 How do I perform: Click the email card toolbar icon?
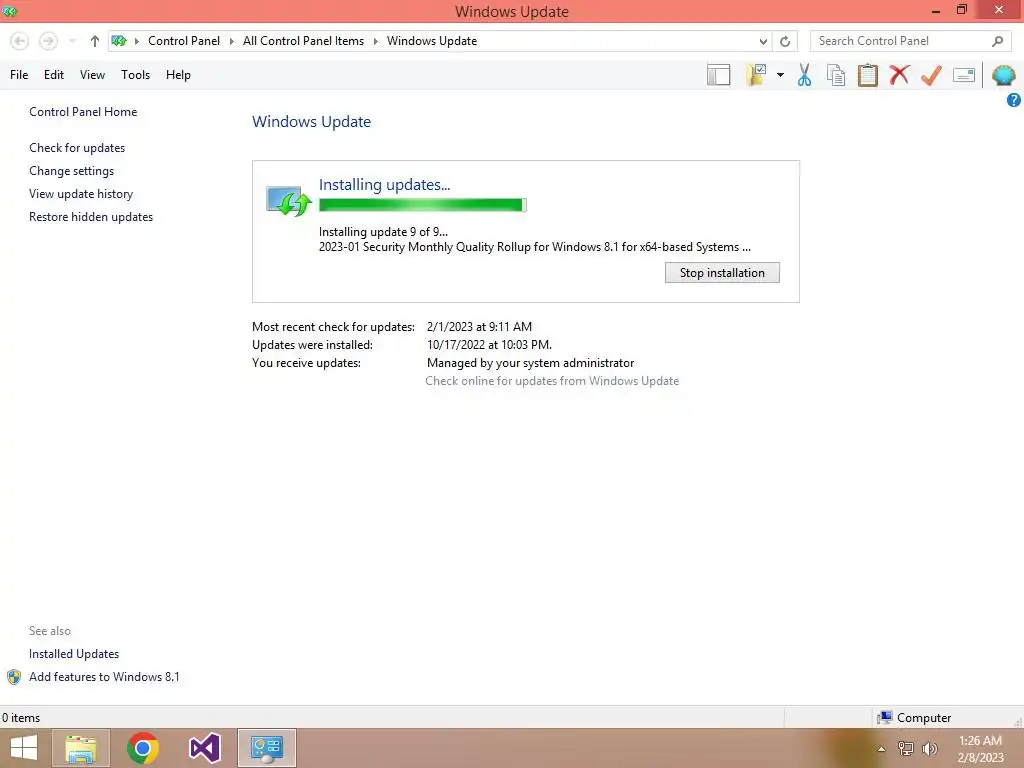pyautogui.click(x=964, y=75)
